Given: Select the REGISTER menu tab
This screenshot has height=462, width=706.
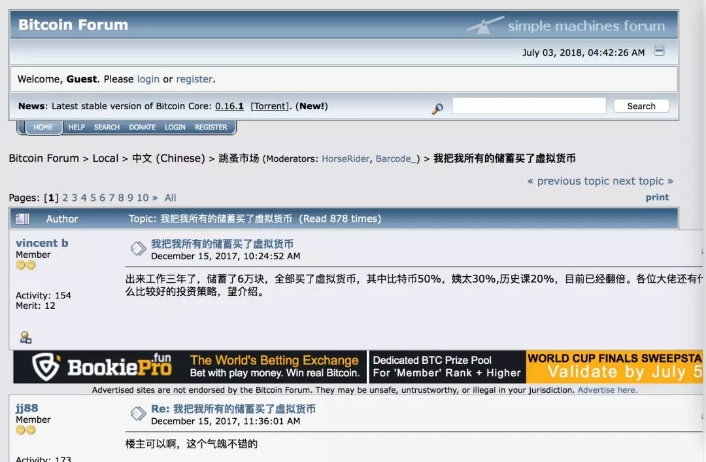Looking at the screenshot, I should (211, 128).
